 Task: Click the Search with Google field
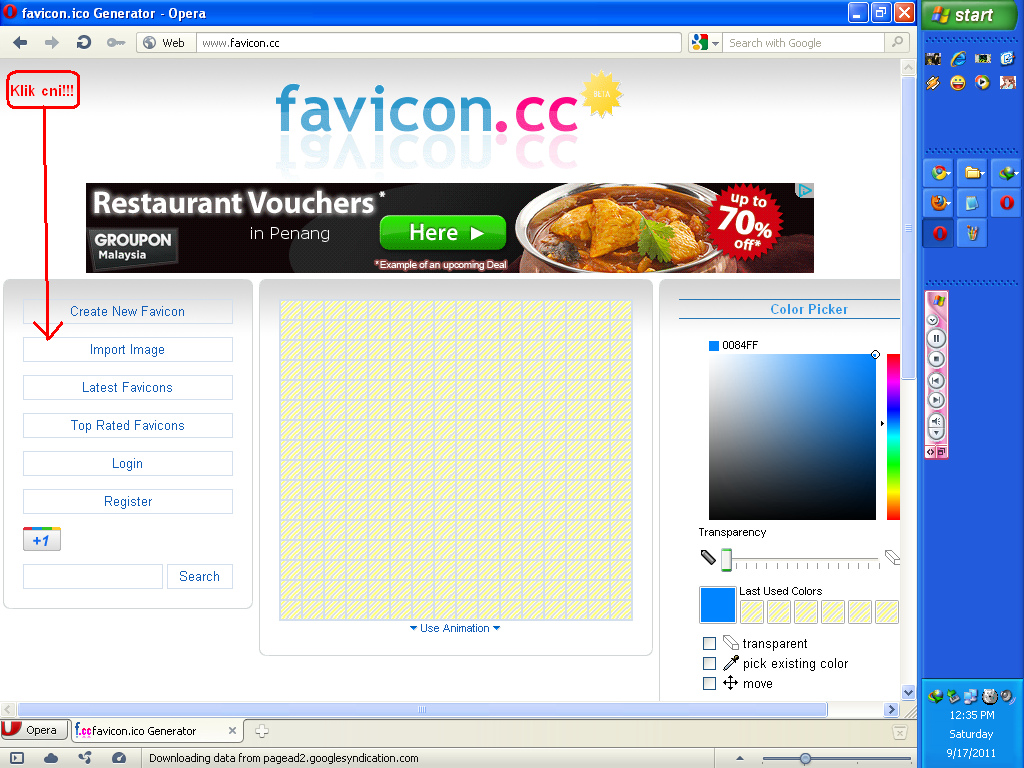click(x=803, y=43)
